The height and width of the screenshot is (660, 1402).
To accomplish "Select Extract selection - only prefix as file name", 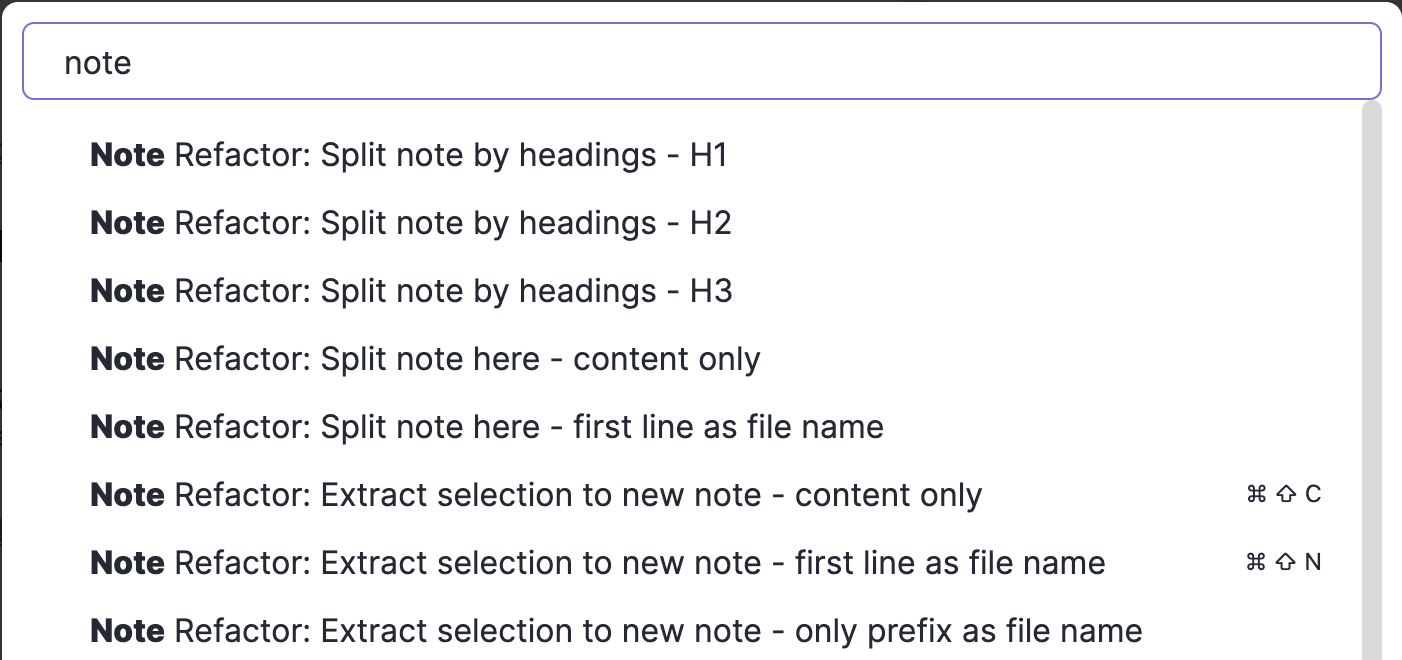I will (616, 631).
